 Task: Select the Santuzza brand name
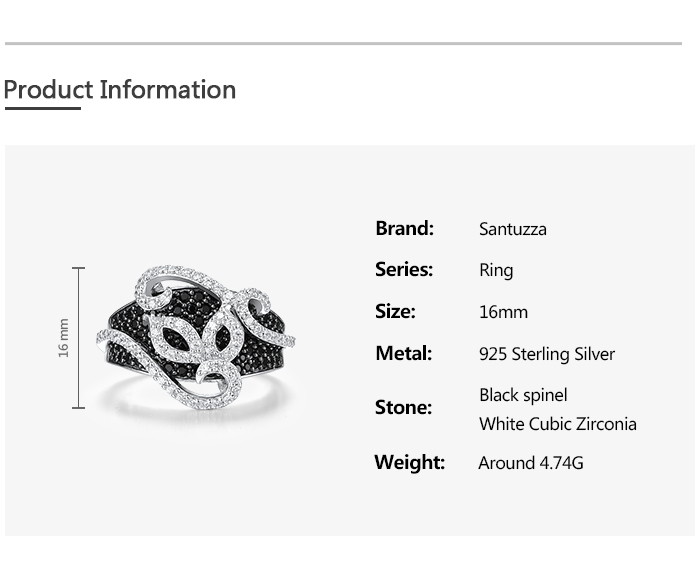[x=512, y=229]
